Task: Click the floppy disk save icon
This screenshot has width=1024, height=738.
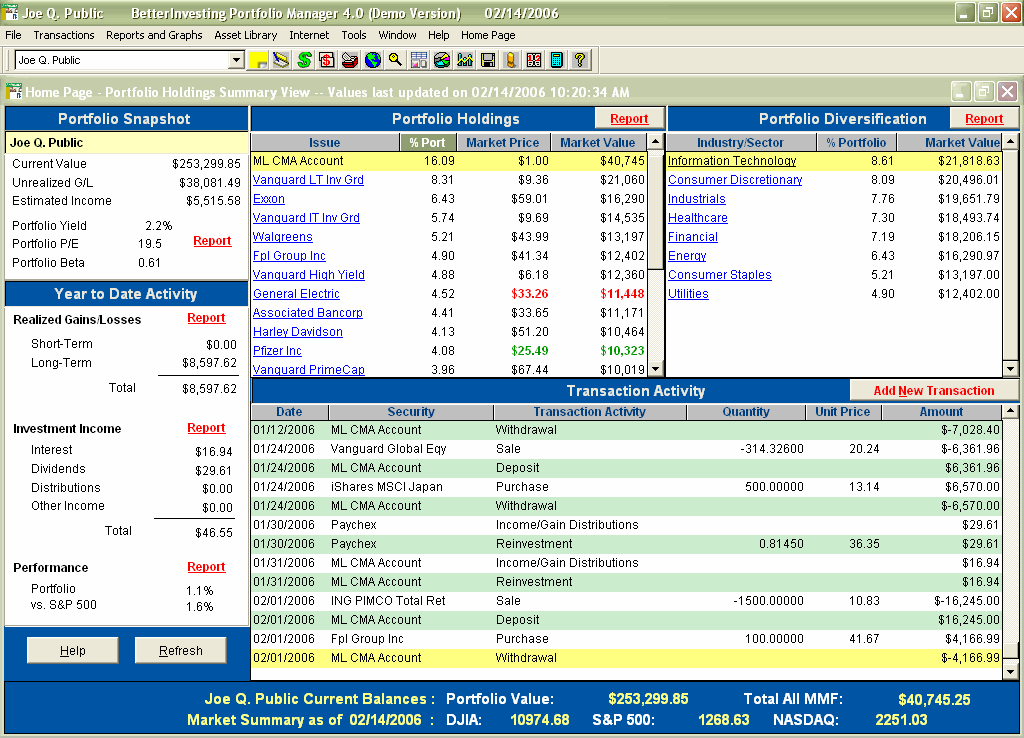Action: click(x=488, y=60)
